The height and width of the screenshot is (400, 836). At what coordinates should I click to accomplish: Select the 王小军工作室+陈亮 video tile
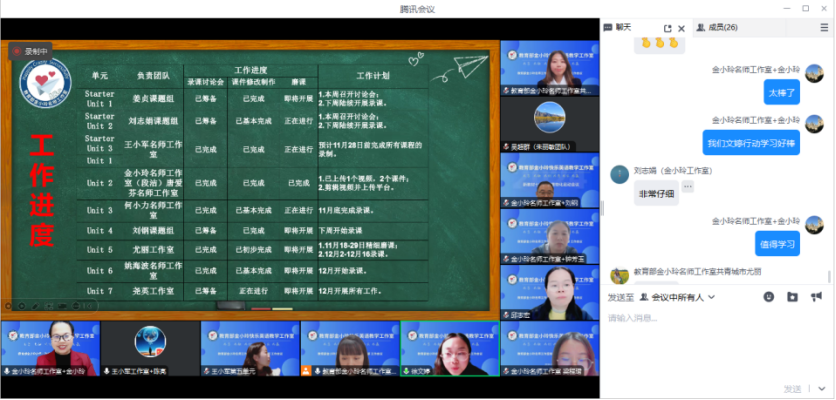(150, 349)
